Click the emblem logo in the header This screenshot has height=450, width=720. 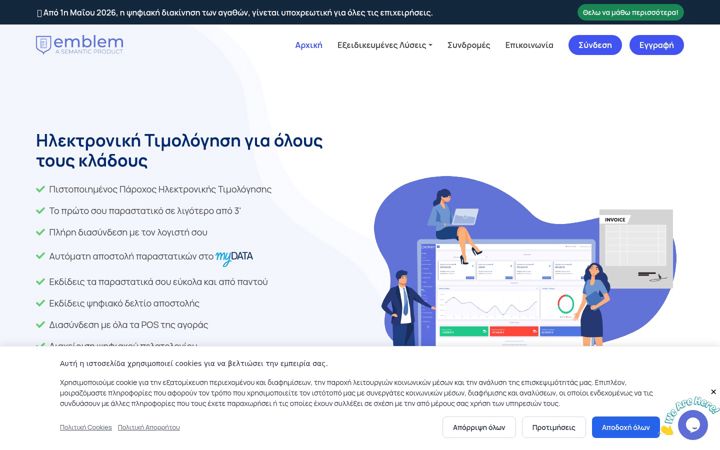[79, 45]
